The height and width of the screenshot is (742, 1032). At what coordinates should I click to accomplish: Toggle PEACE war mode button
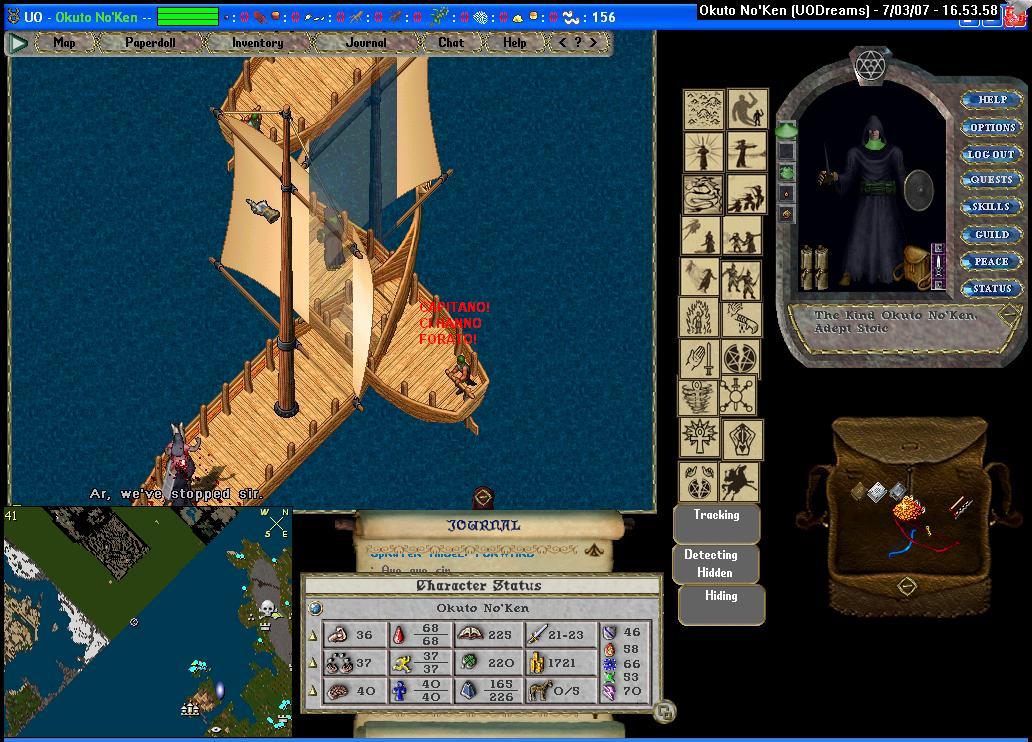click(x=992, y=261)
